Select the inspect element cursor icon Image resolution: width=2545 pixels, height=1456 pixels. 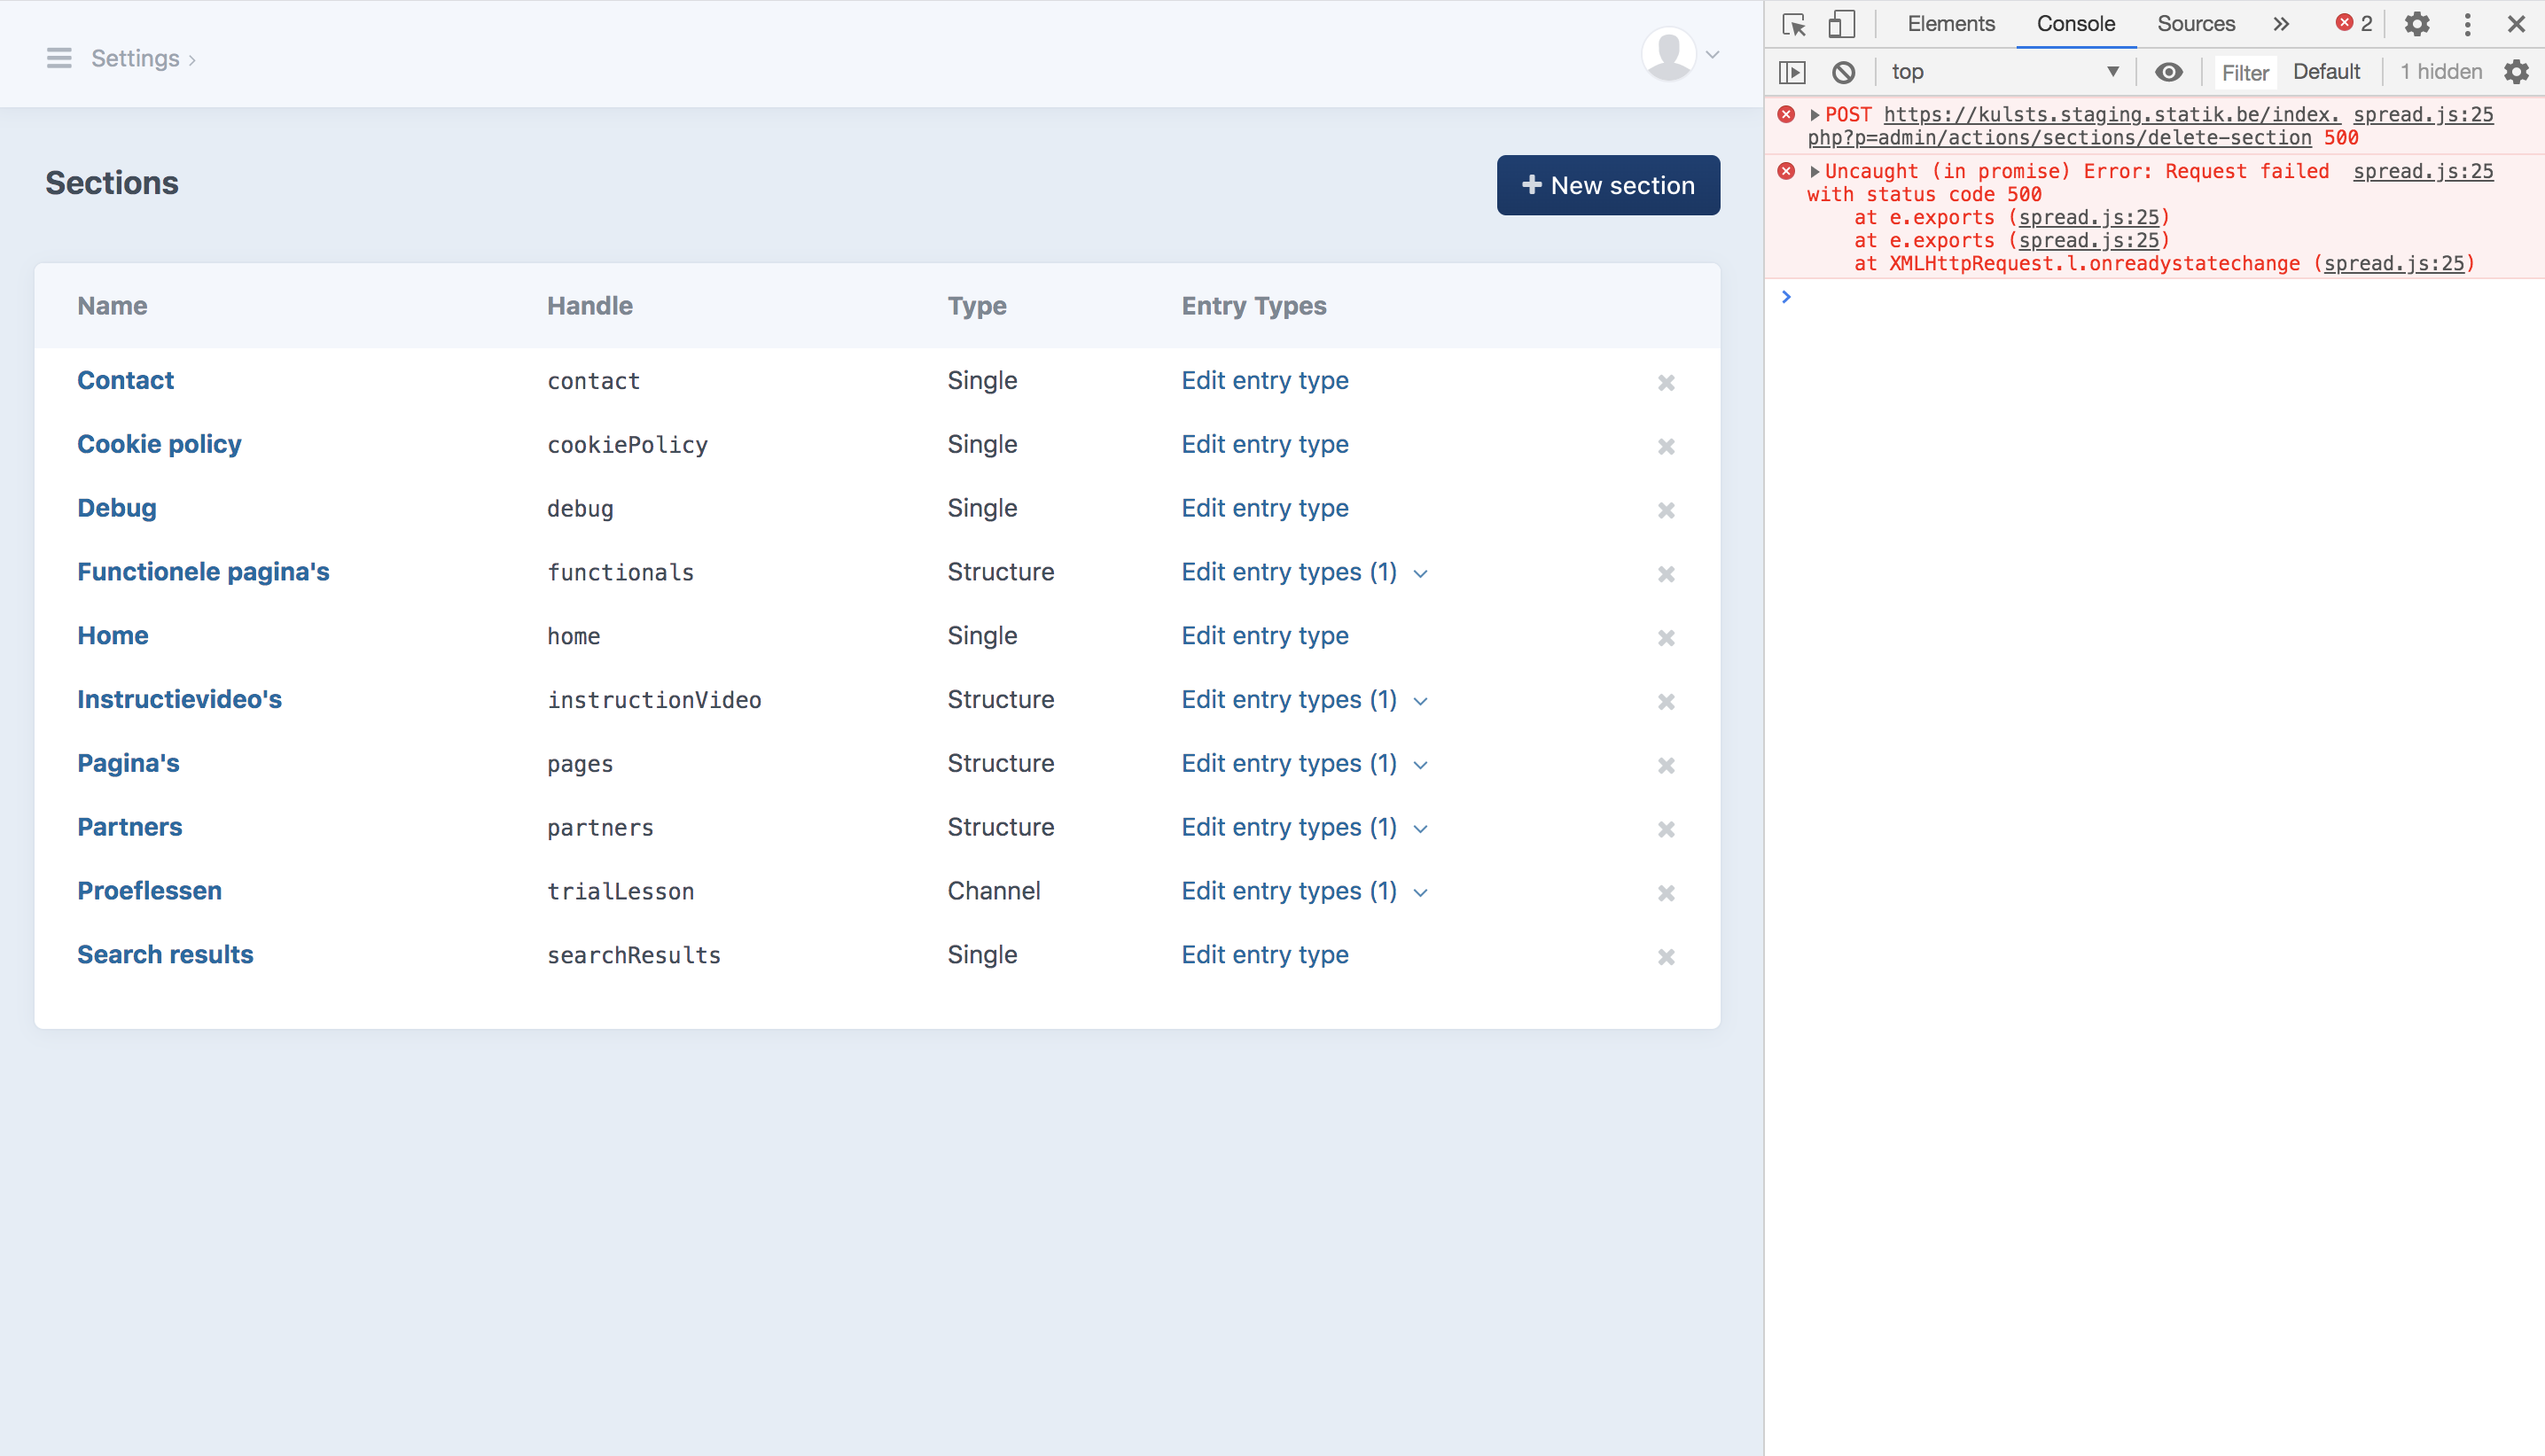1795,23
